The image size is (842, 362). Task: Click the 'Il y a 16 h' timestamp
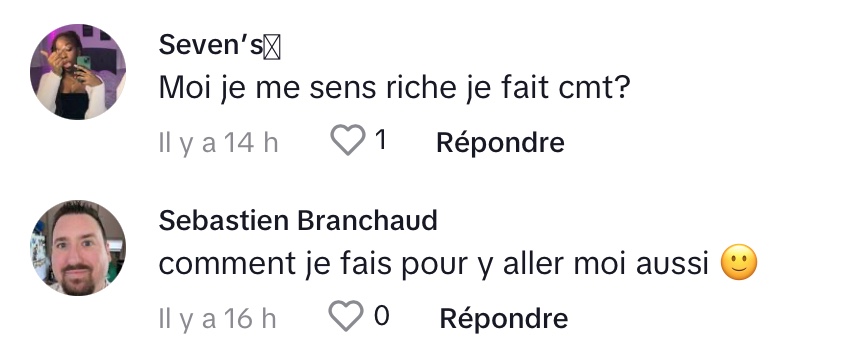[217, 318]
